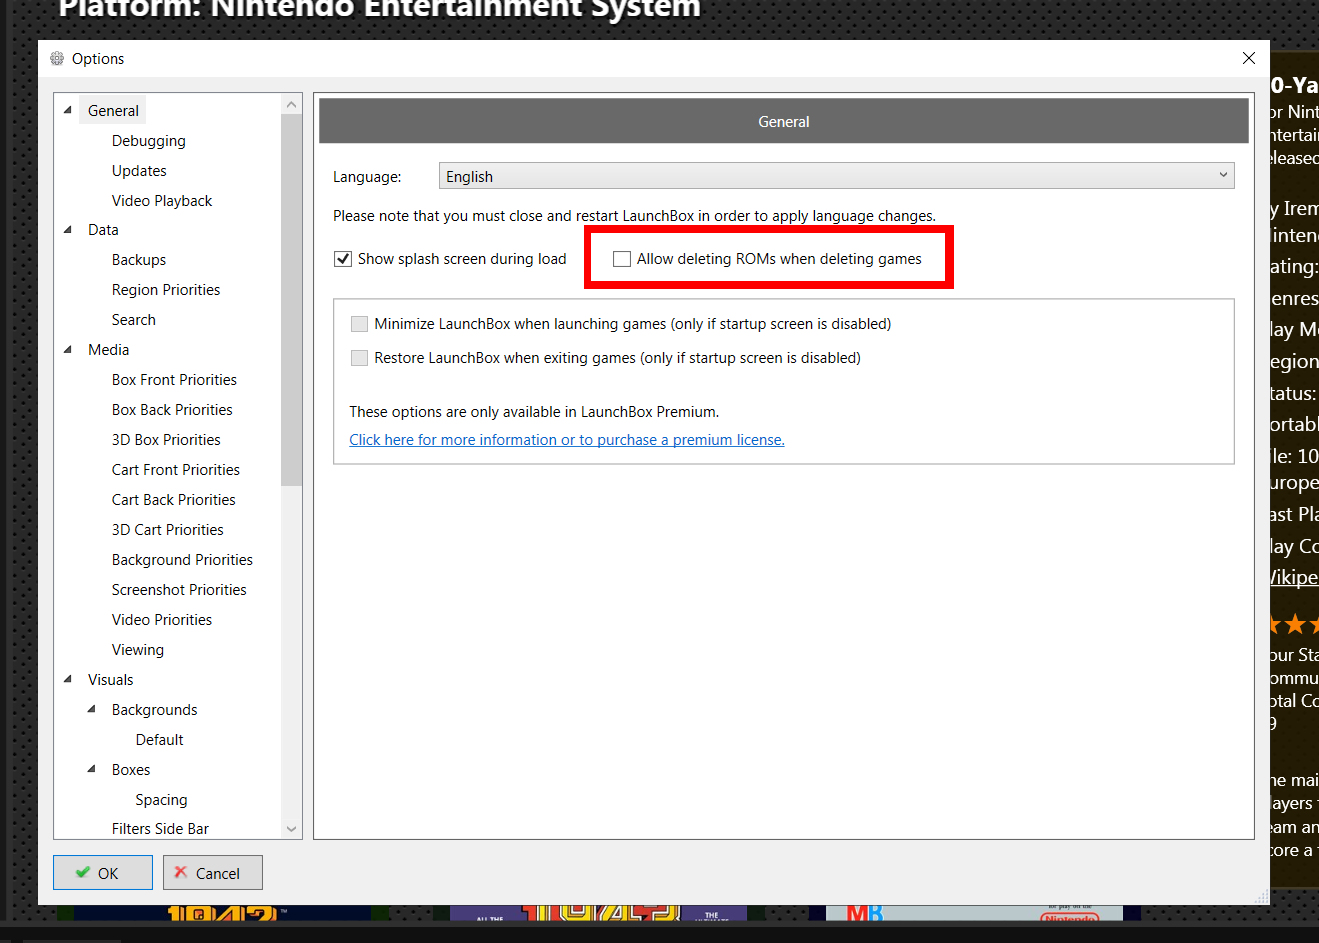Click tree scrollbar down arrow
The height and width of the screenshot is (943, 1319).
[292, 829]
